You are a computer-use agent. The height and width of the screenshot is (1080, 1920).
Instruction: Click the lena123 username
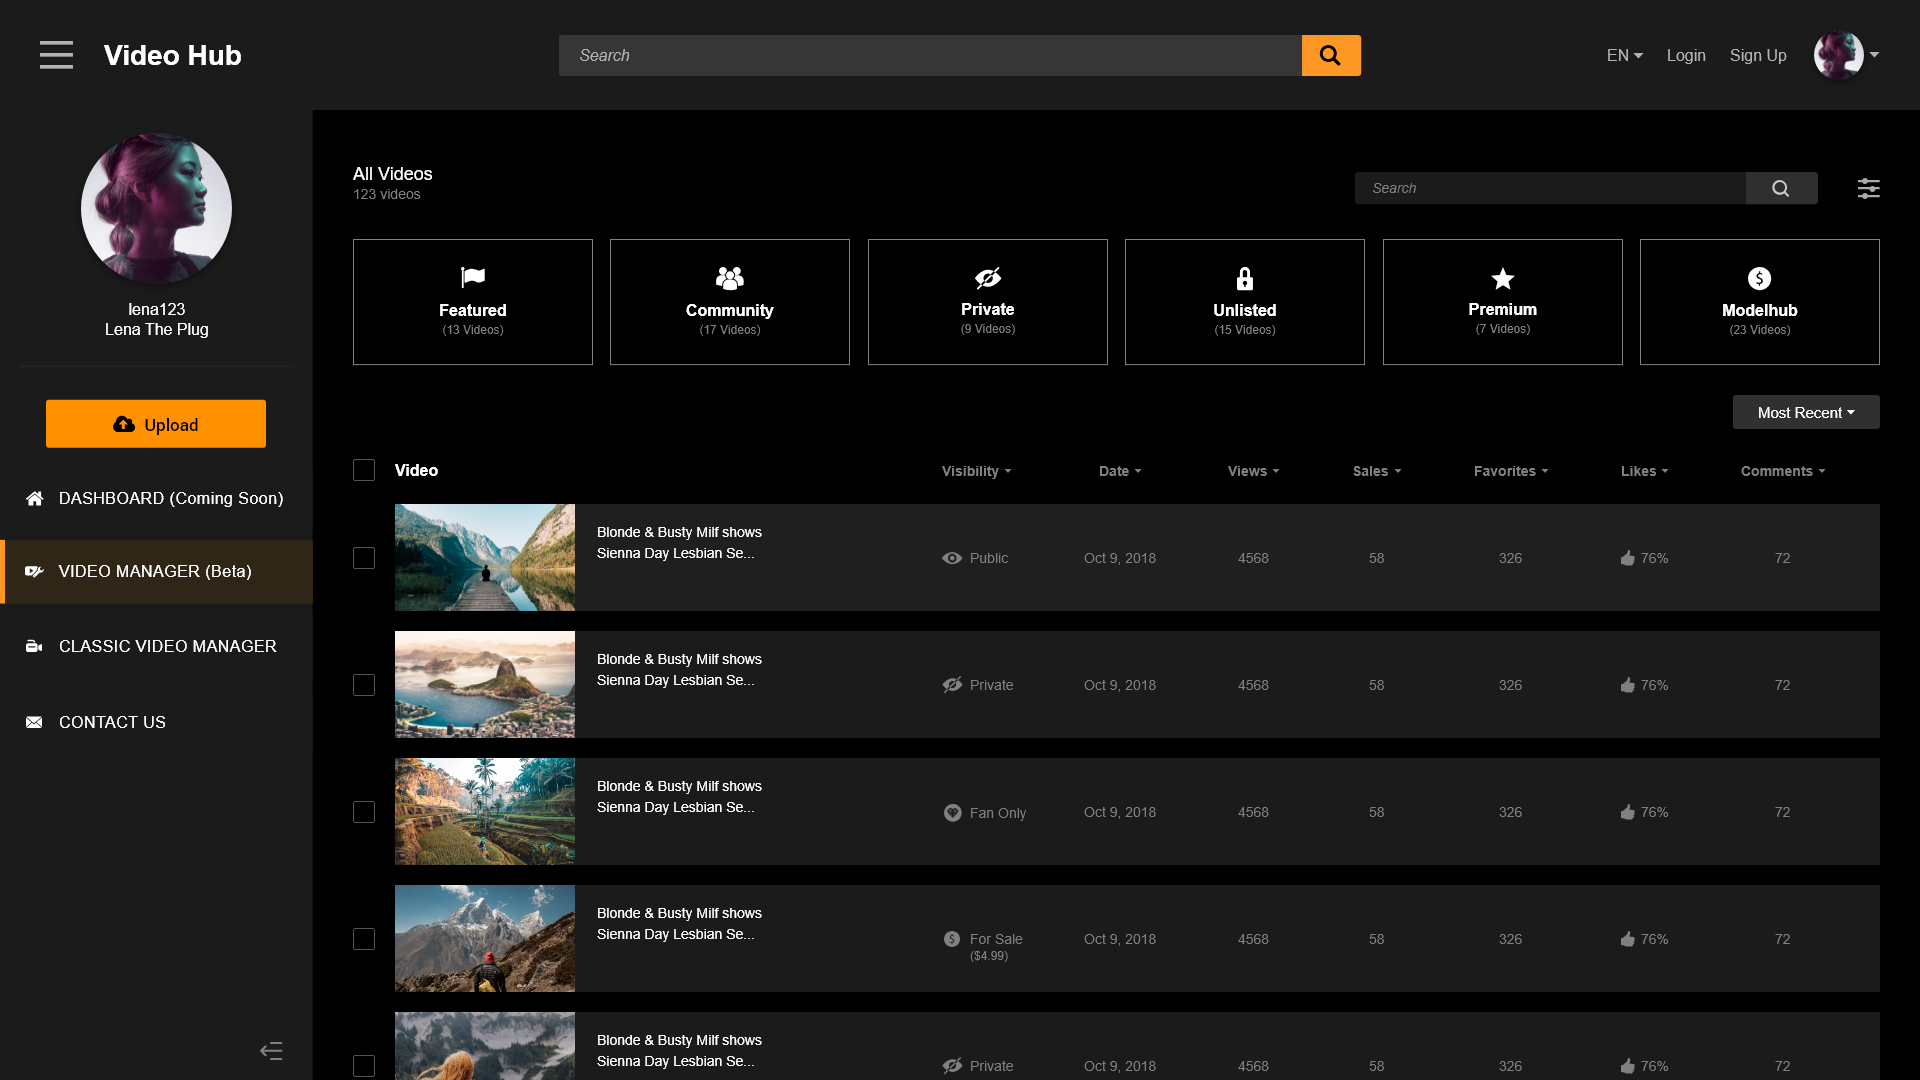(156, 309)
